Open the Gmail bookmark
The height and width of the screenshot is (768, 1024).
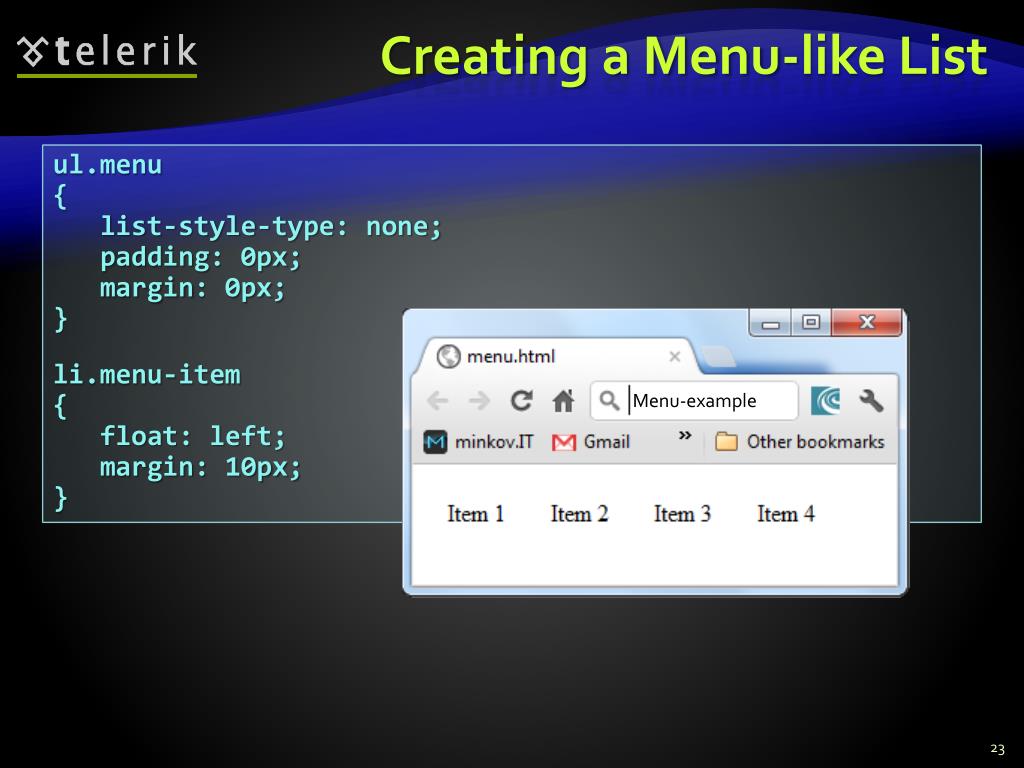pyautogui.click(x=591, y=442)
